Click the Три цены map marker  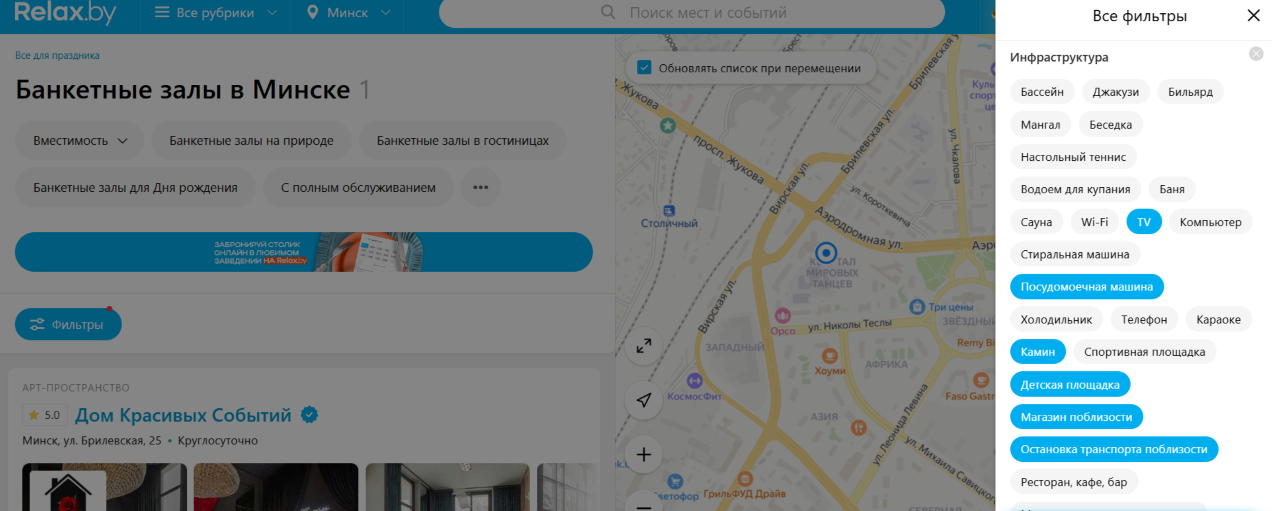915,307
